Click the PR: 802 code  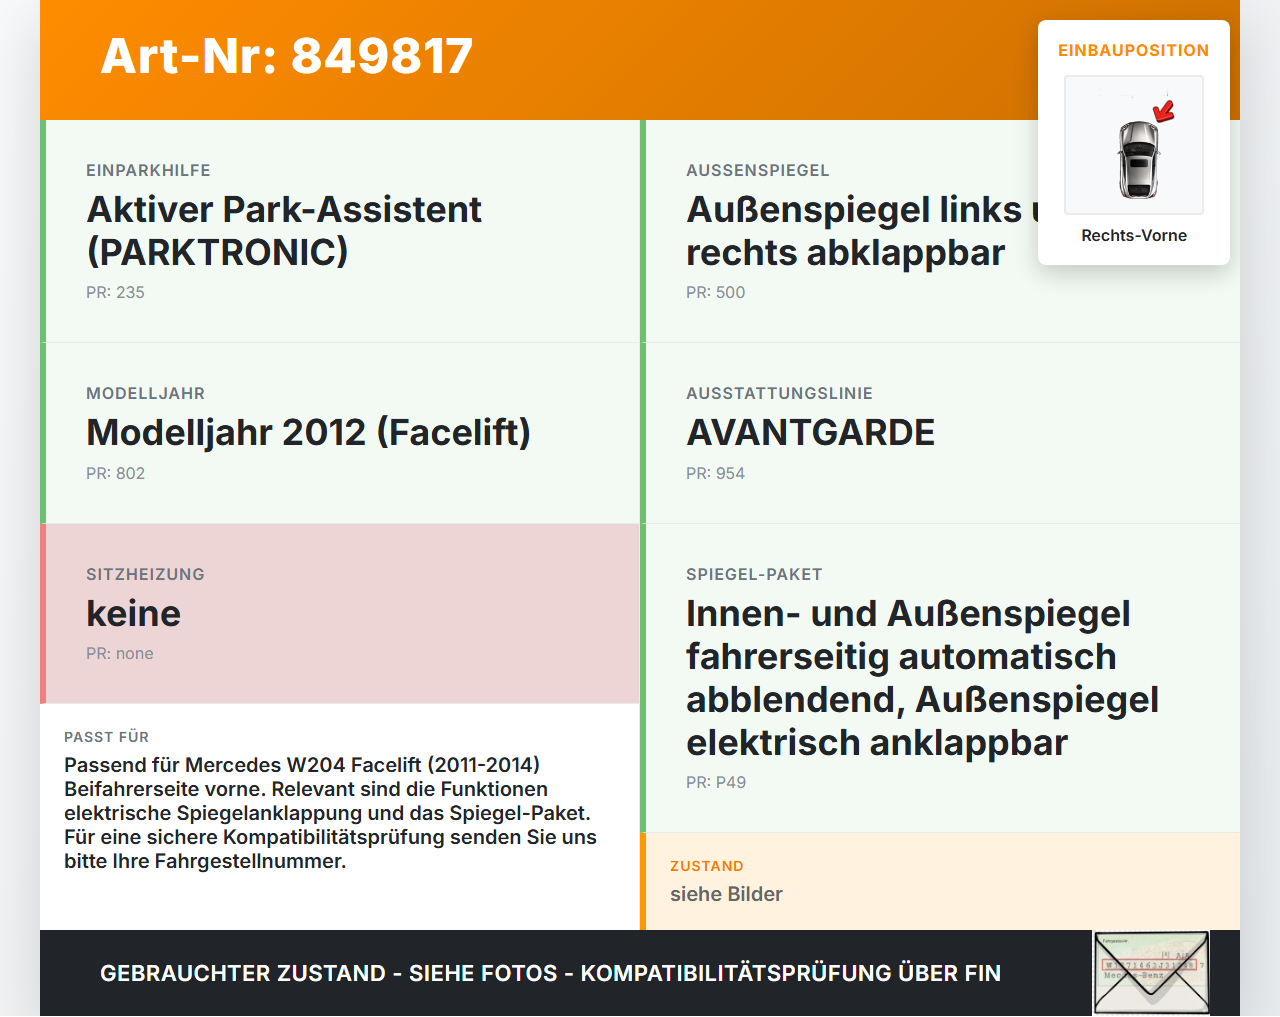[115, 474]
